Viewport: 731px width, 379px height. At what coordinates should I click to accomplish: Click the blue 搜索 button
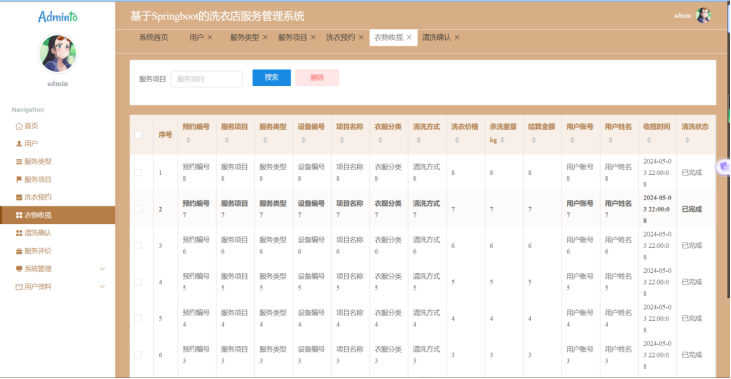click(x=271, y=77)
